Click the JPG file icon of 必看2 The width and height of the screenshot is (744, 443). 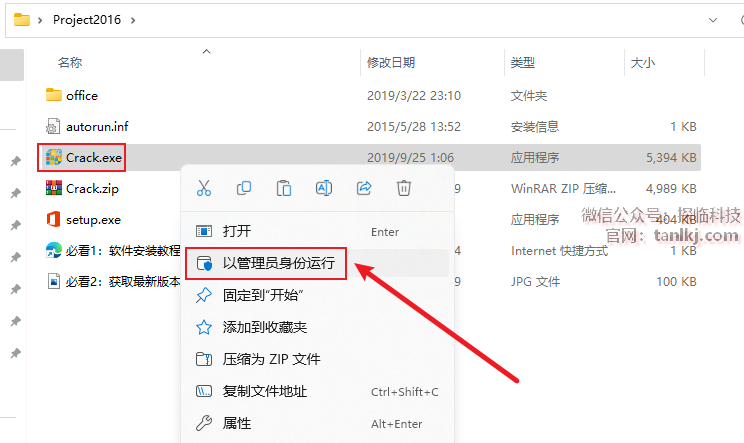point(54,281)
